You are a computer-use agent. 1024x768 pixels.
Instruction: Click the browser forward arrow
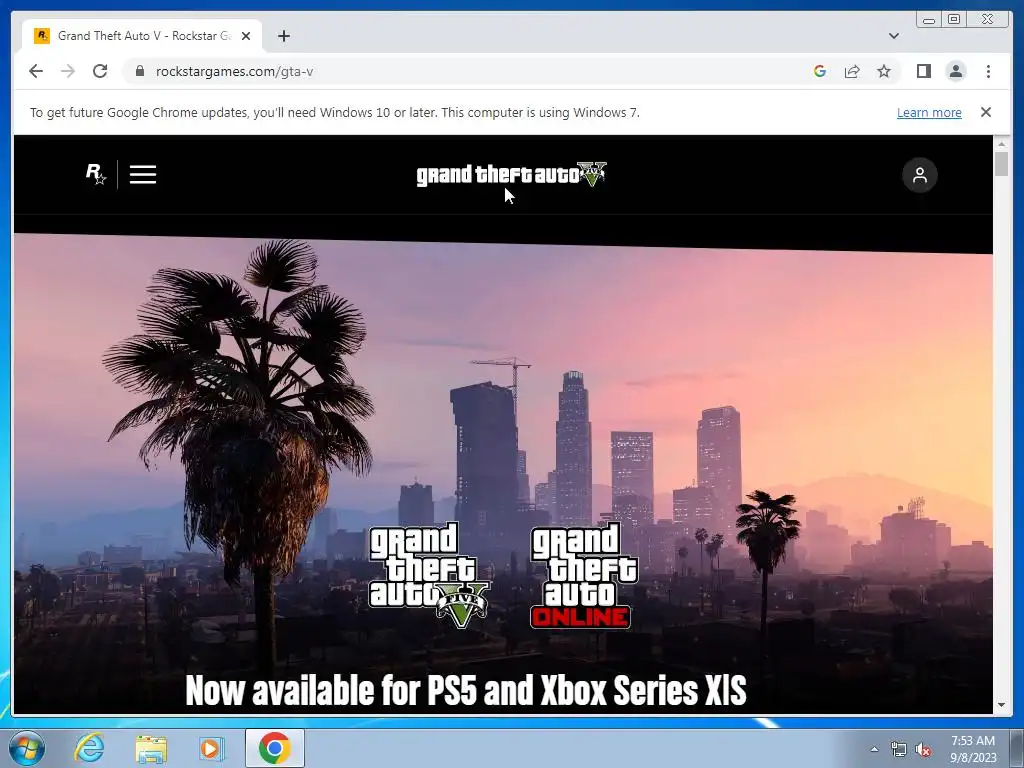point(68,71)
